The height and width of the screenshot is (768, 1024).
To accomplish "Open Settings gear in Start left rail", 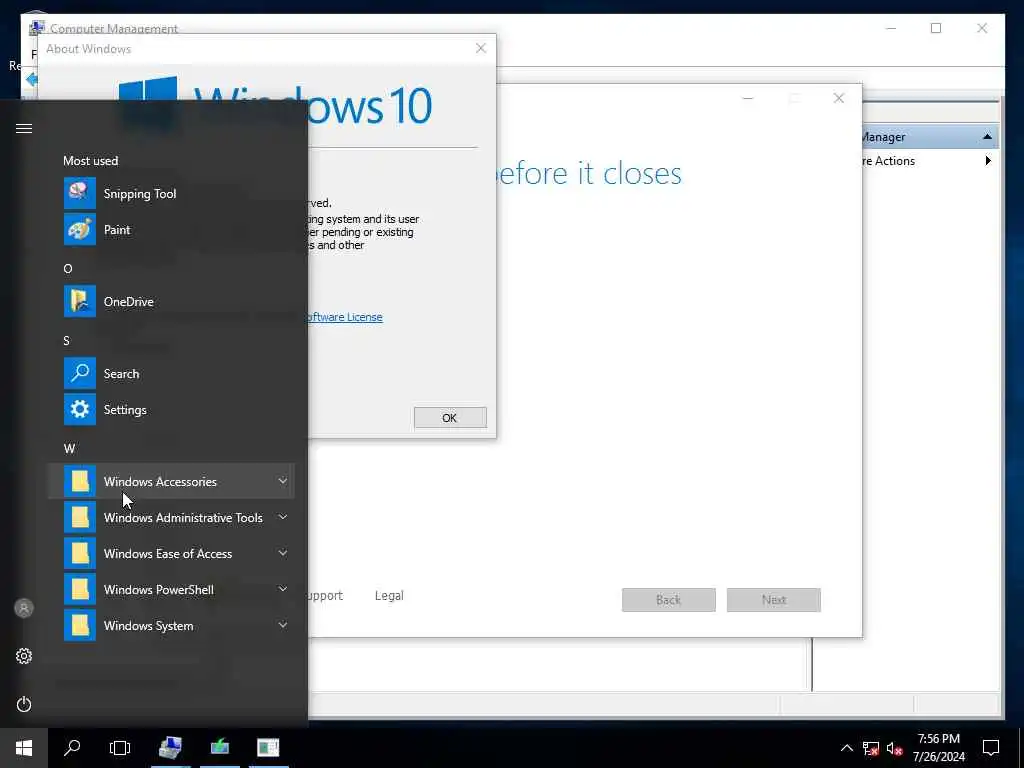I will coord(24,656).
